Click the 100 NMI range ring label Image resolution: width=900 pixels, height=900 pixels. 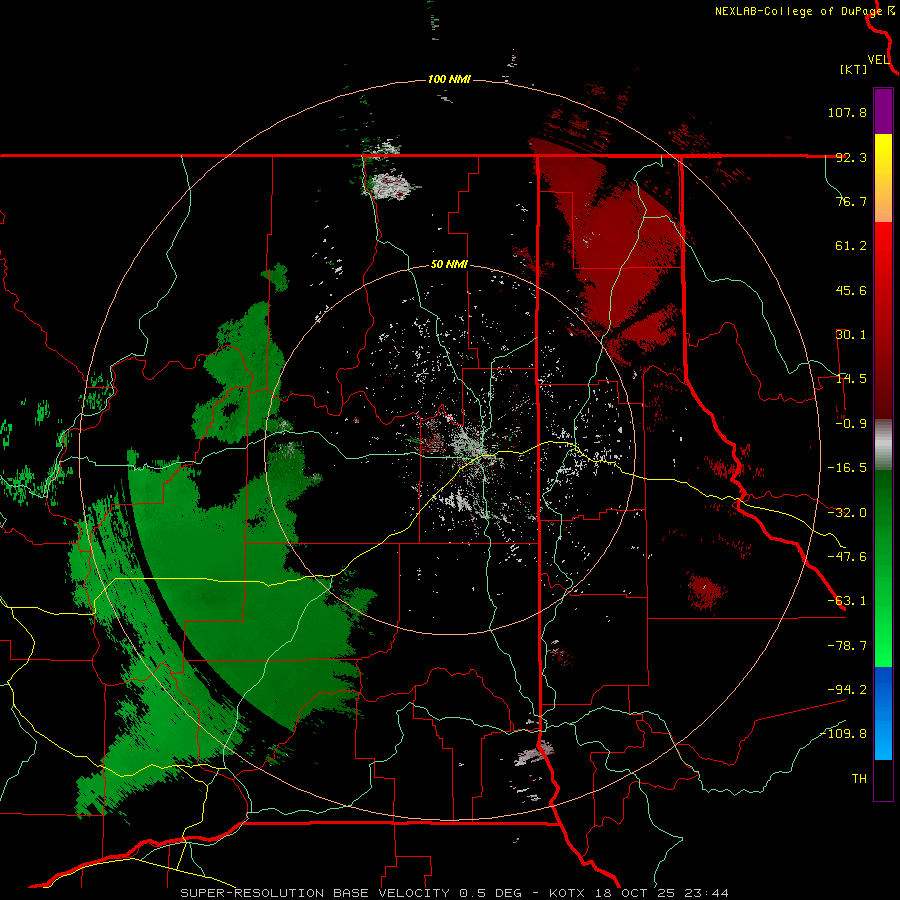(449, 79)
